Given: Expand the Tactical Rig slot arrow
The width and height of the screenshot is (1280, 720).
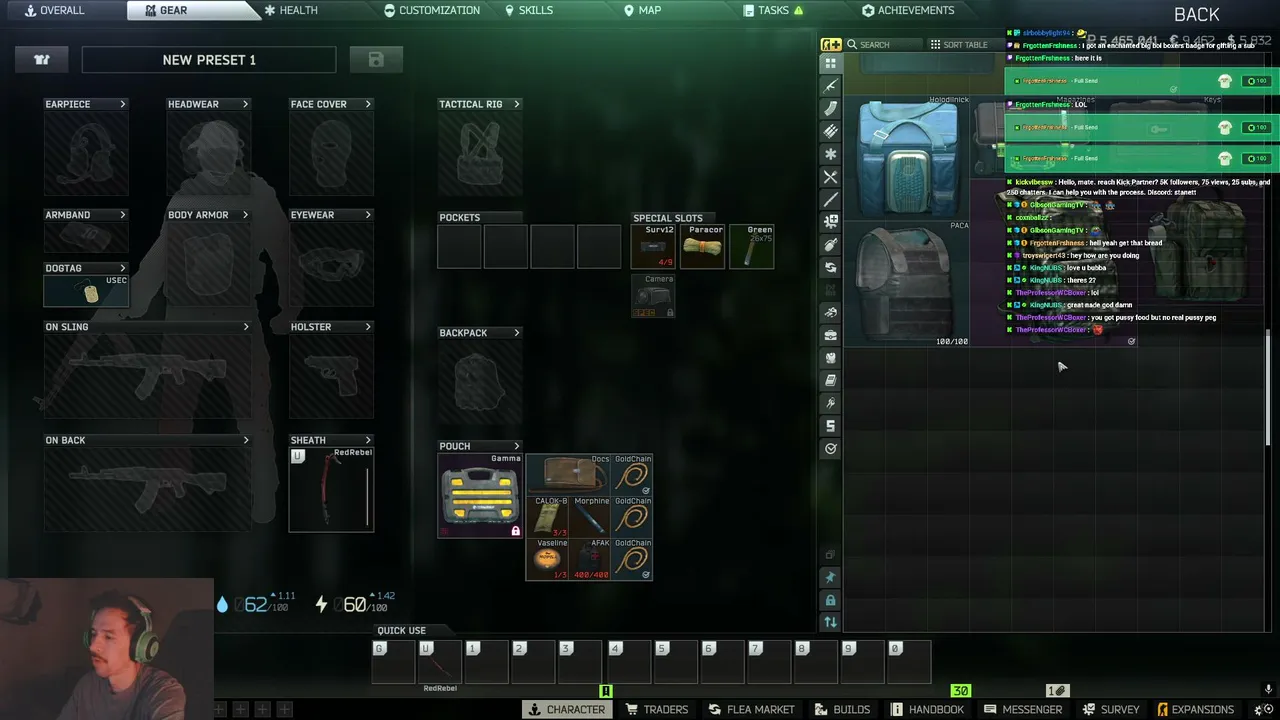Looking at the screenshot, I should [x=517, y=104].
